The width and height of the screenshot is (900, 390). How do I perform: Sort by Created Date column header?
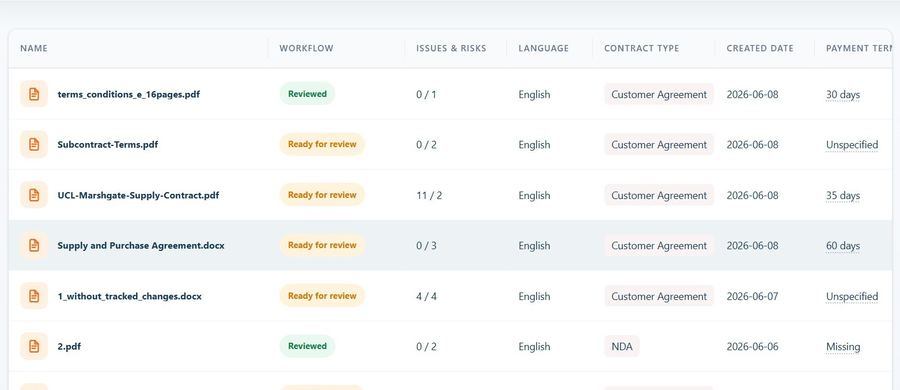click(760, 48)
